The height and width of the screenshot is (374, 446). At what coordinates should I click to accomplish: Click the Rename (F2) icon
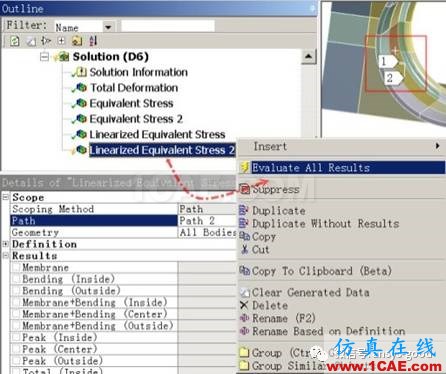point(245,318)
